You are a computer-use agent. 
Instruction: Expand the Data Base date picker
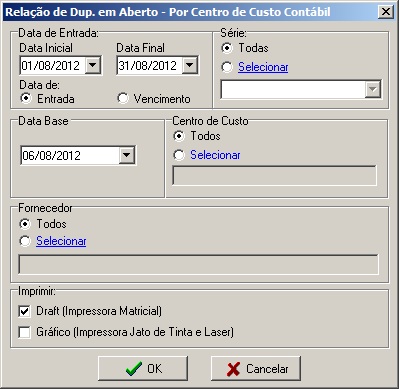[127, 155]
